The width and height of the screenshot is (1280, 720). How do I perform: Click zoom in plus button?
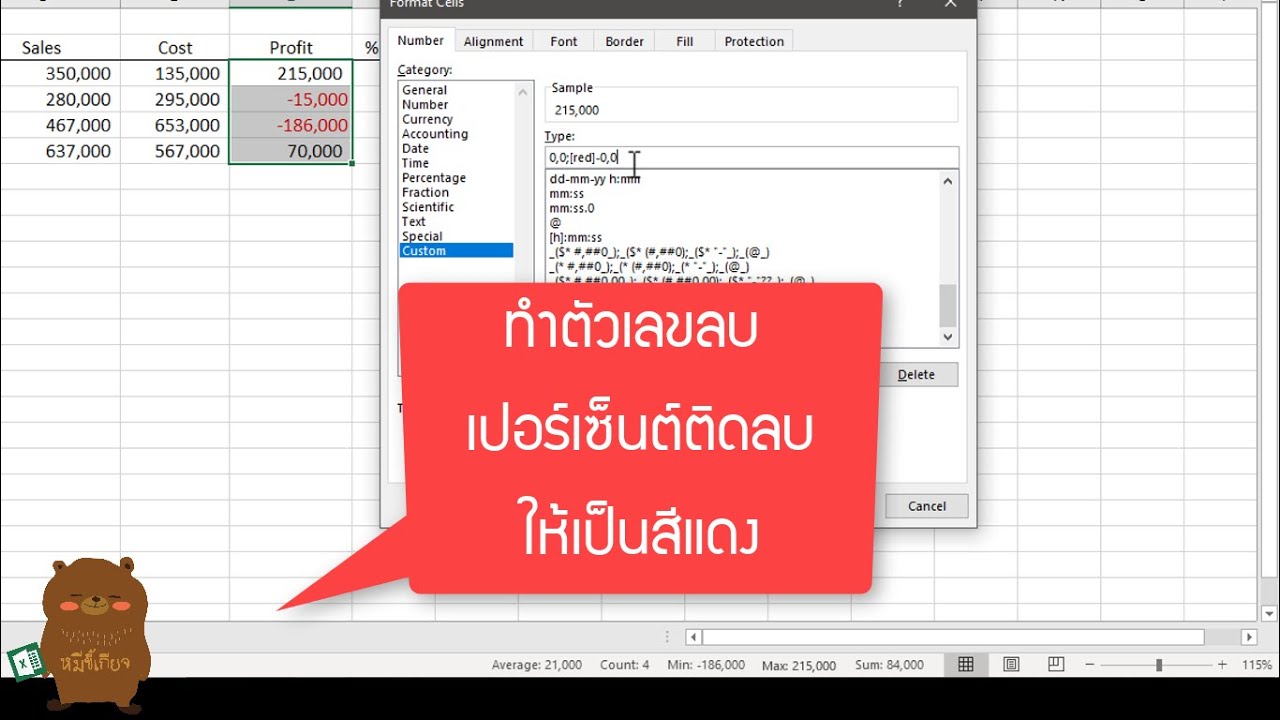1222,664
